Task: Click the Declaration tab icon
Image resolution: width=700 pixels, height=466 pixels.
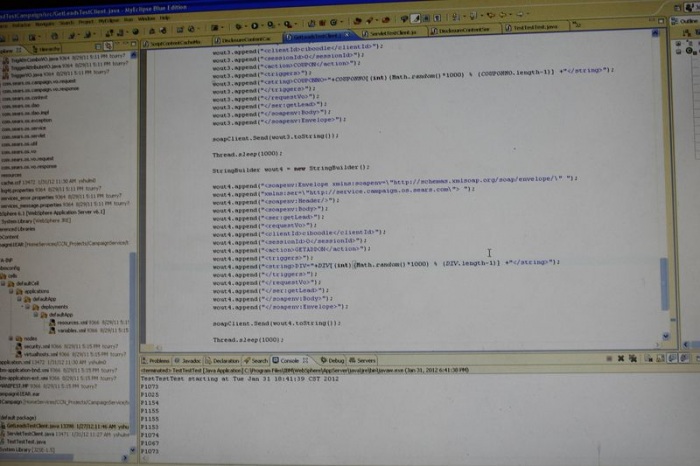Action: [207, 360]
